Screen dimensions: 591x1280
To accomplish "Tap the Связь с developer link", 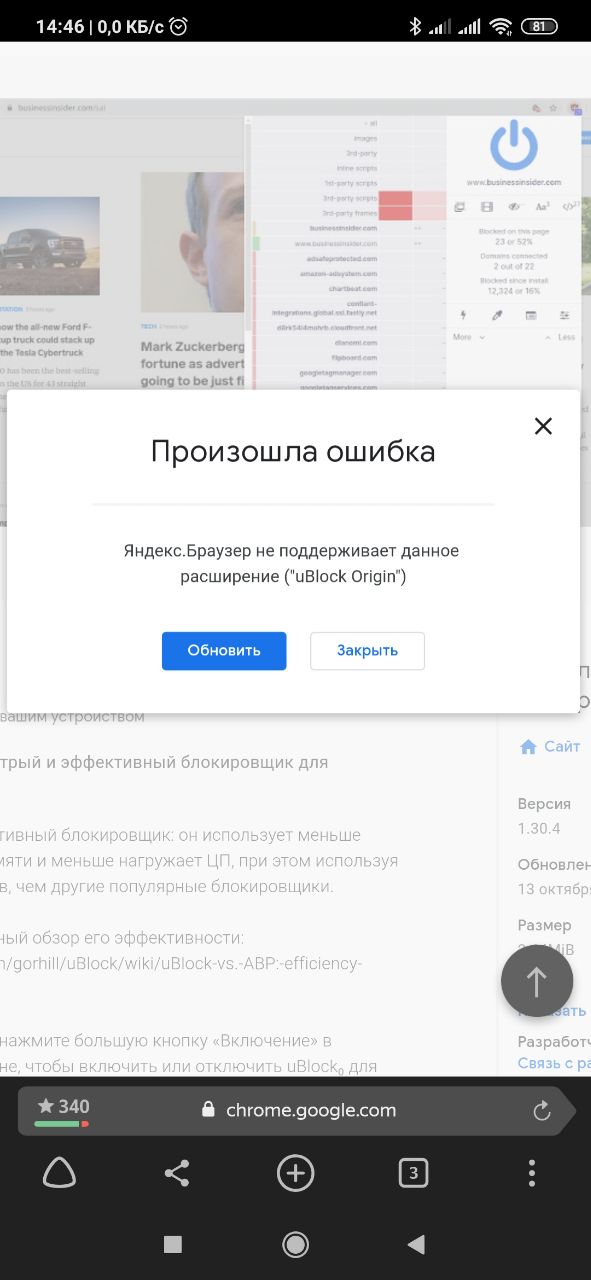I will [554, 1063].
